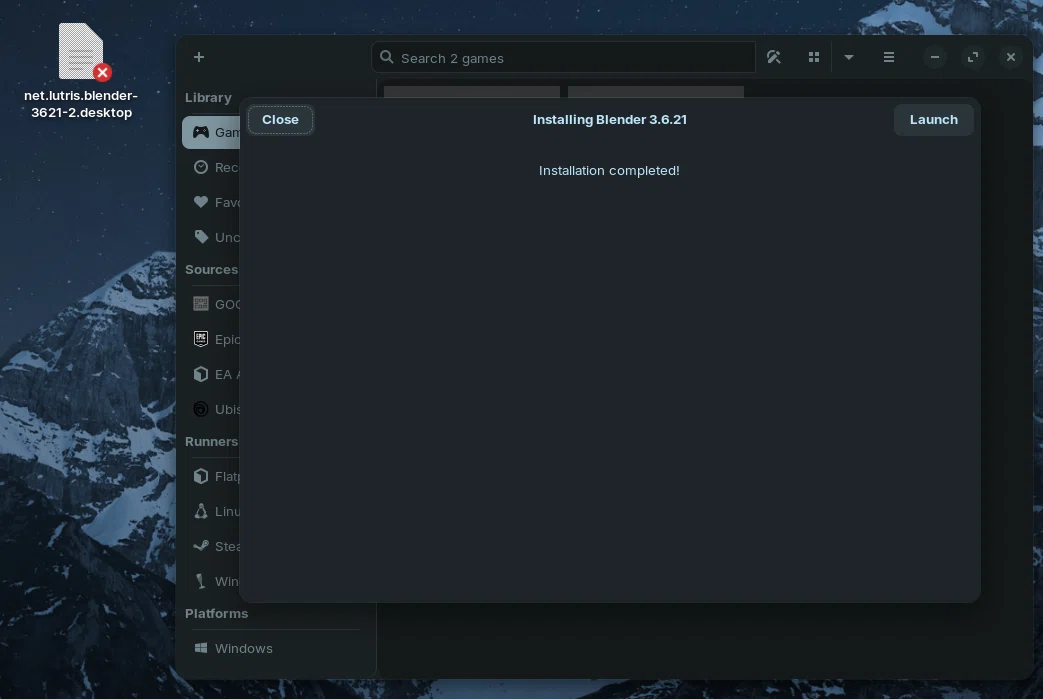The height and width of the screenshot is (699, 1043).
Task: Launch Blender after installation
Action: [933, 120]
